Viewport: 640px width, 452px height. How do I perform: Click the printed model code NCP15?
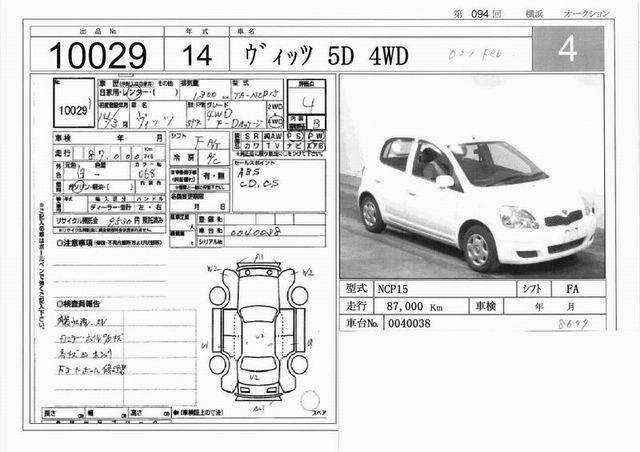tap(393, 289)
